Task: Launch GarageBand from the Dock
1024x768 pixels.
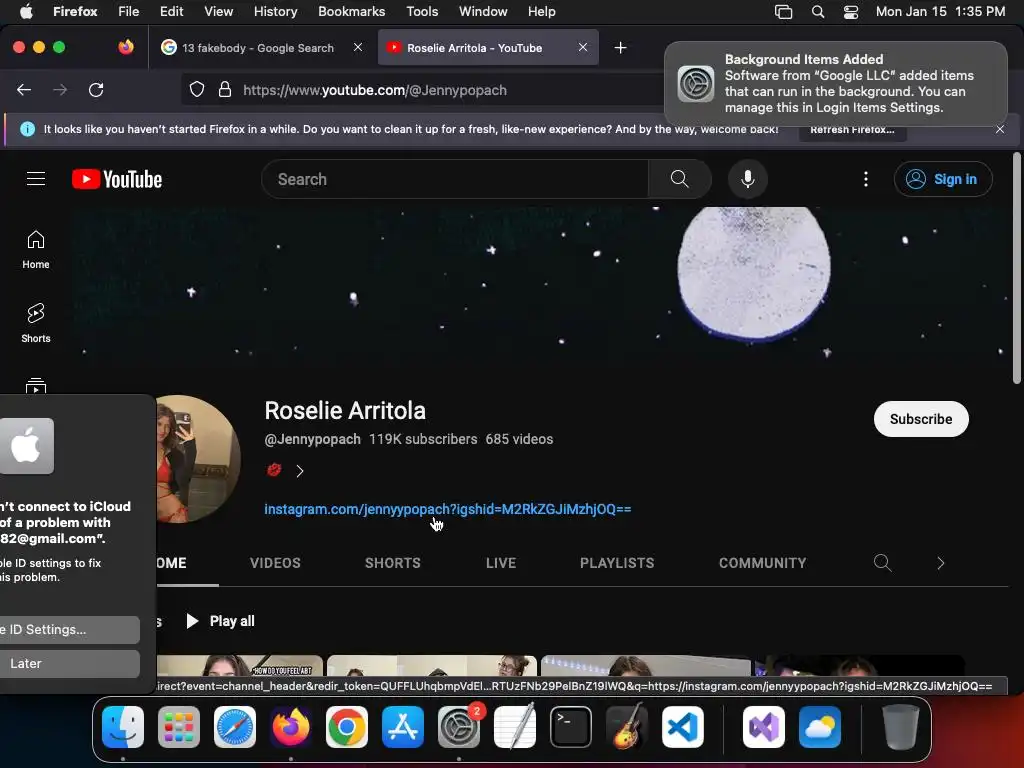Action: tap(627, 727)
